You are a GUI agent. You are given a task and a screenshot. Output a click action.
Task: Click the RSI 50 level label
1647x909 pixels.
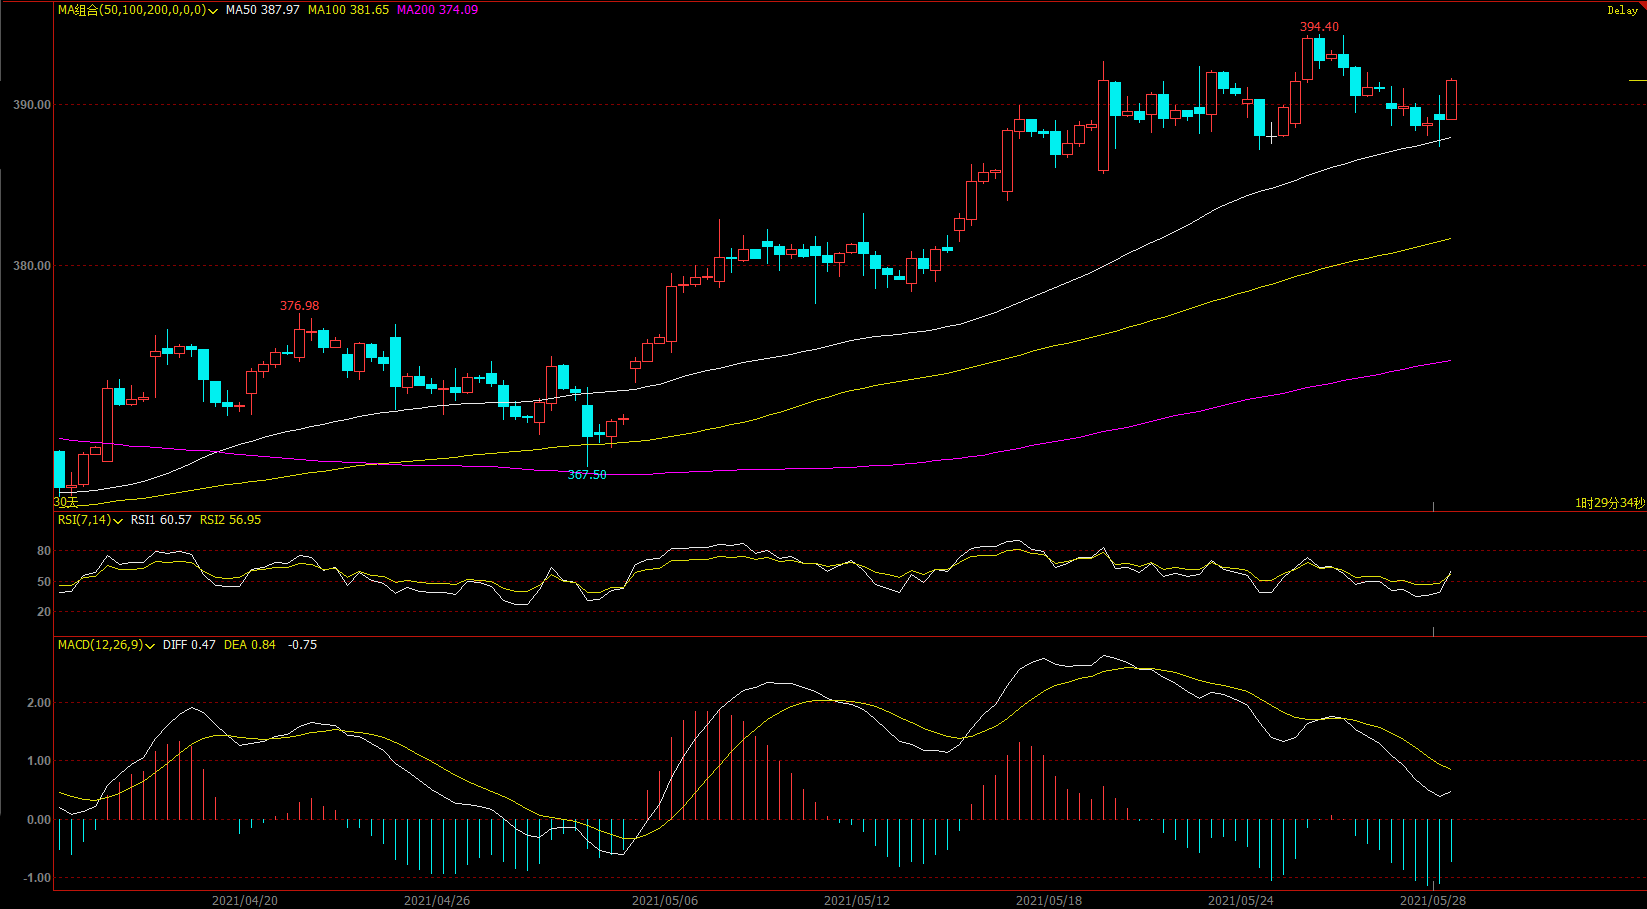coord(44,582)
